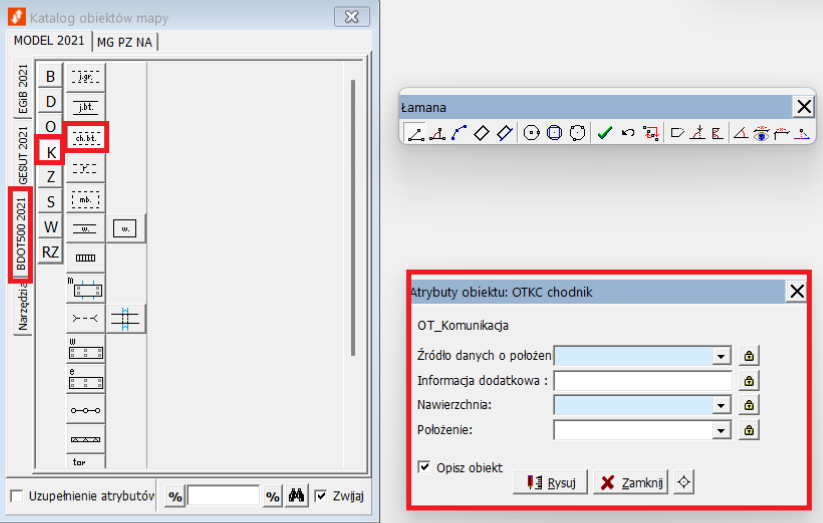
Task: Click the Informacja dodatkowa text field
Action: tap(643, 380)
